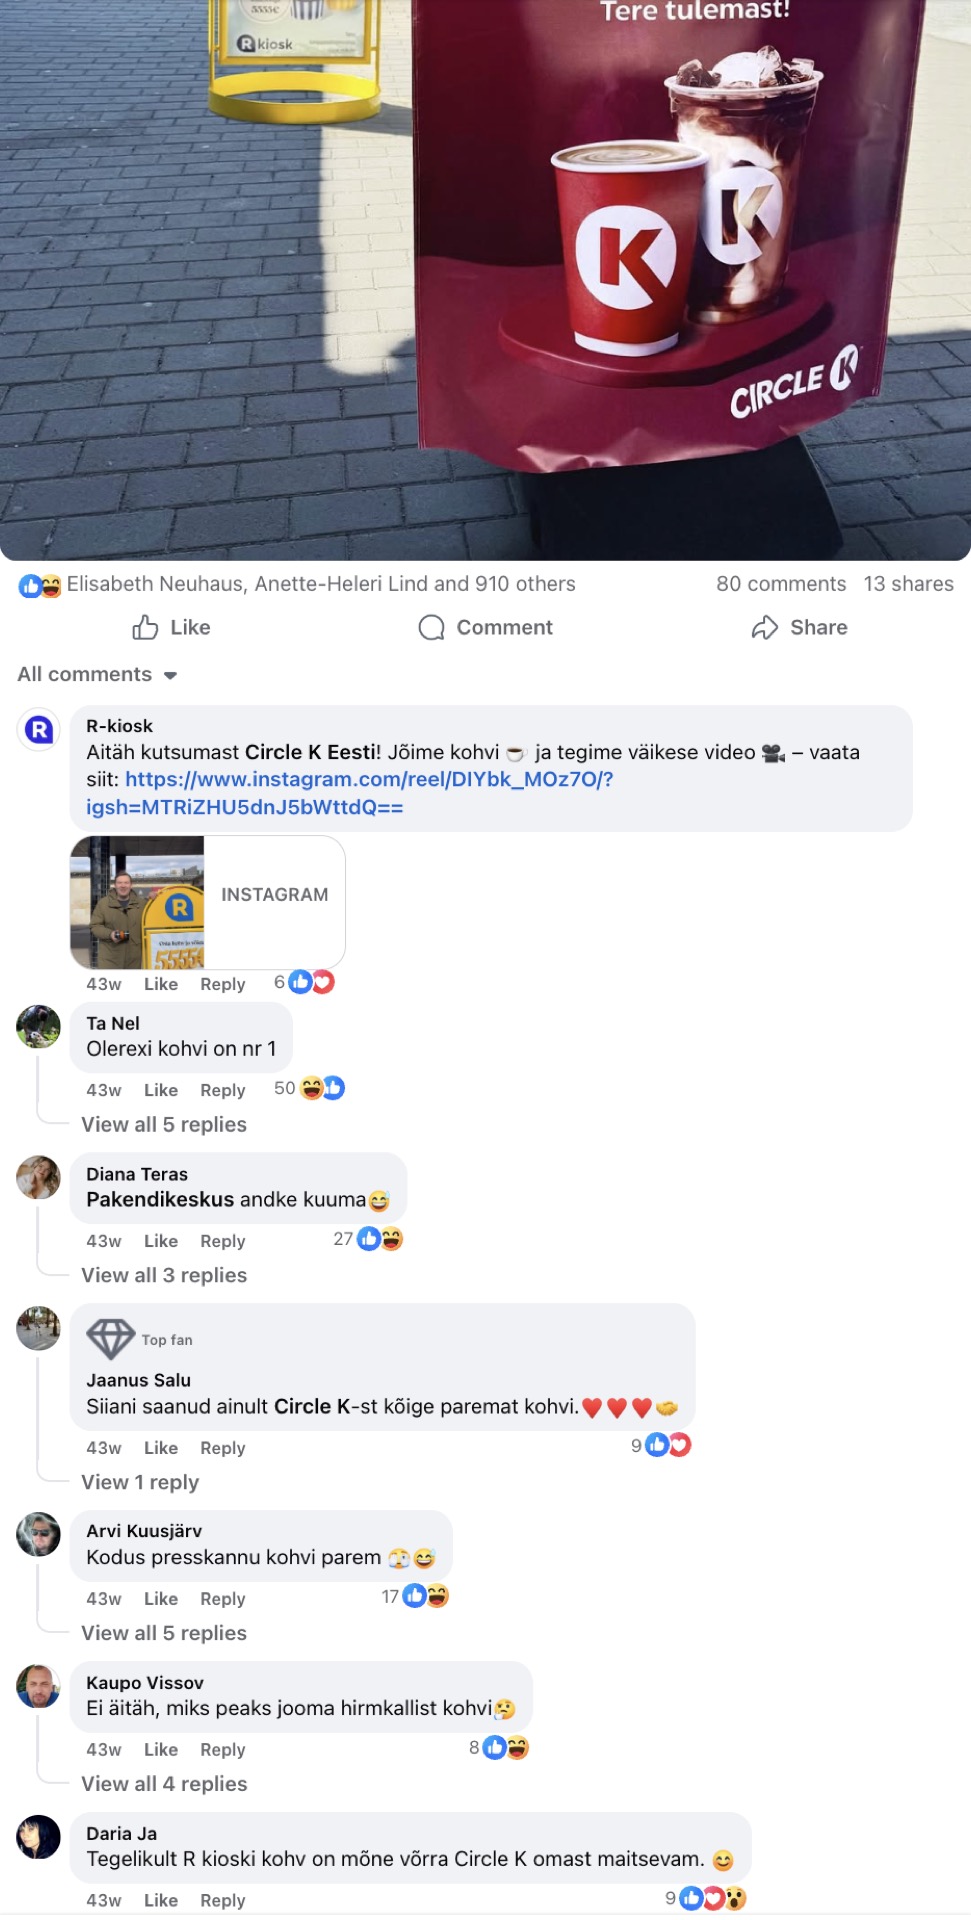Reply to R-kiosk's comment
The image size is (971, 1920).
pyautogui.click(x=222, y=984)
